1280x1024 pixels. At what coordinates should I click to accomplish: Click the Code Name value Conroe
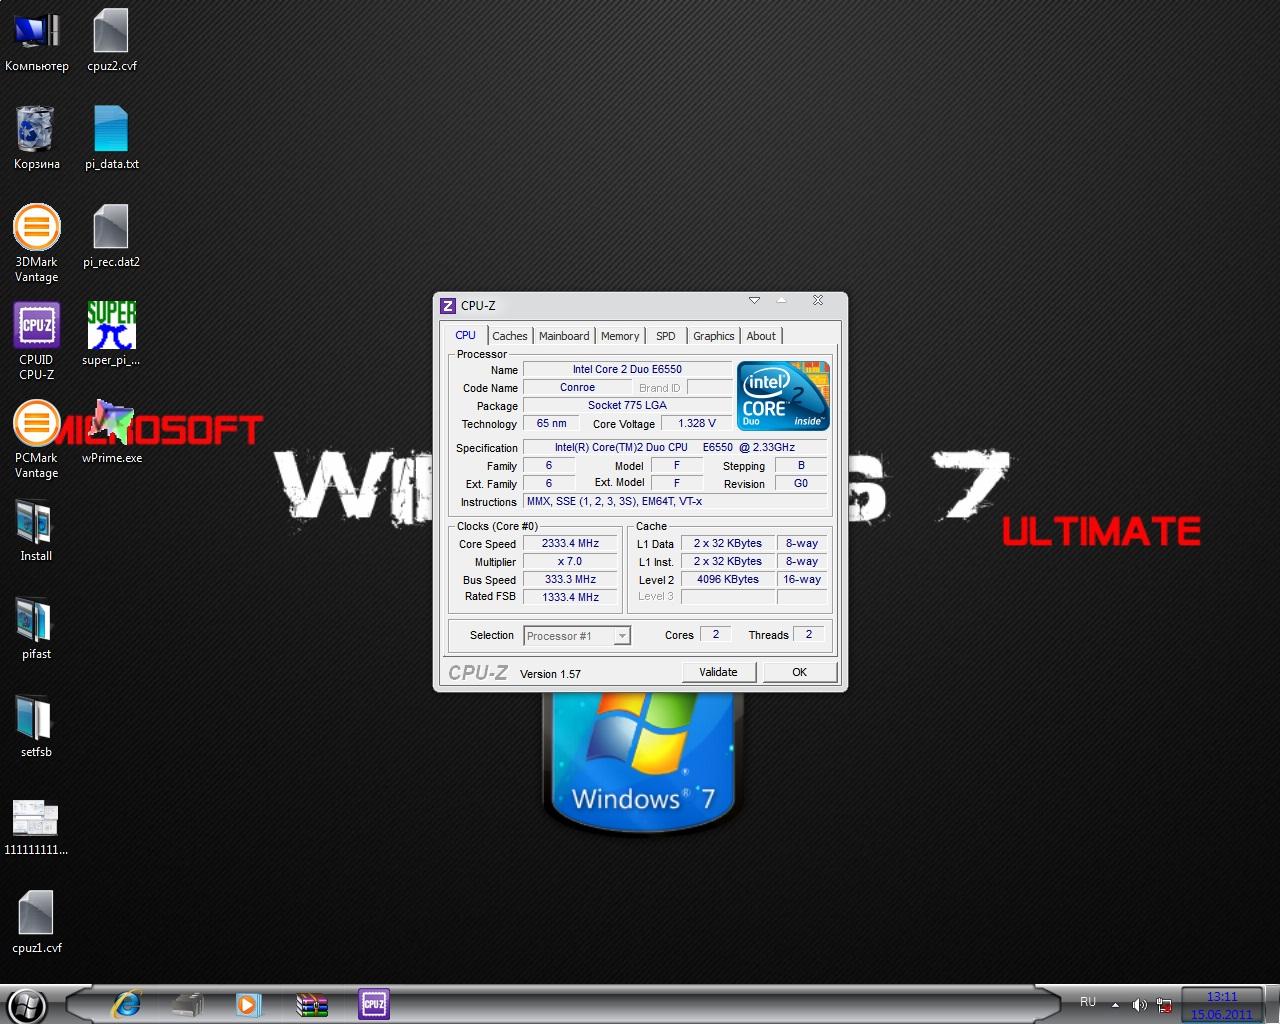[577, 388]
